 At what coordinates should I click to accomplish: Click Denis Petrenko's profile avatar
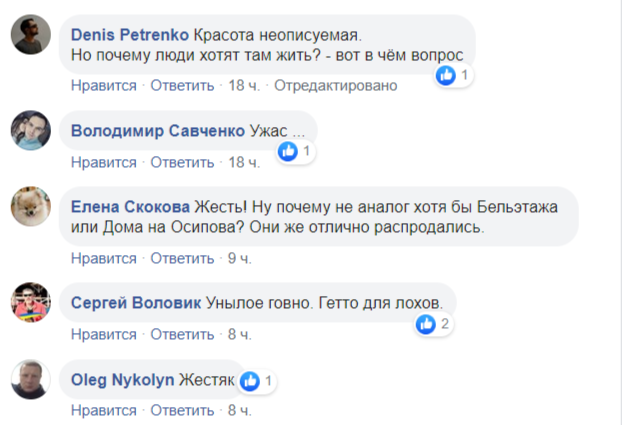click(x=31, y=38)
